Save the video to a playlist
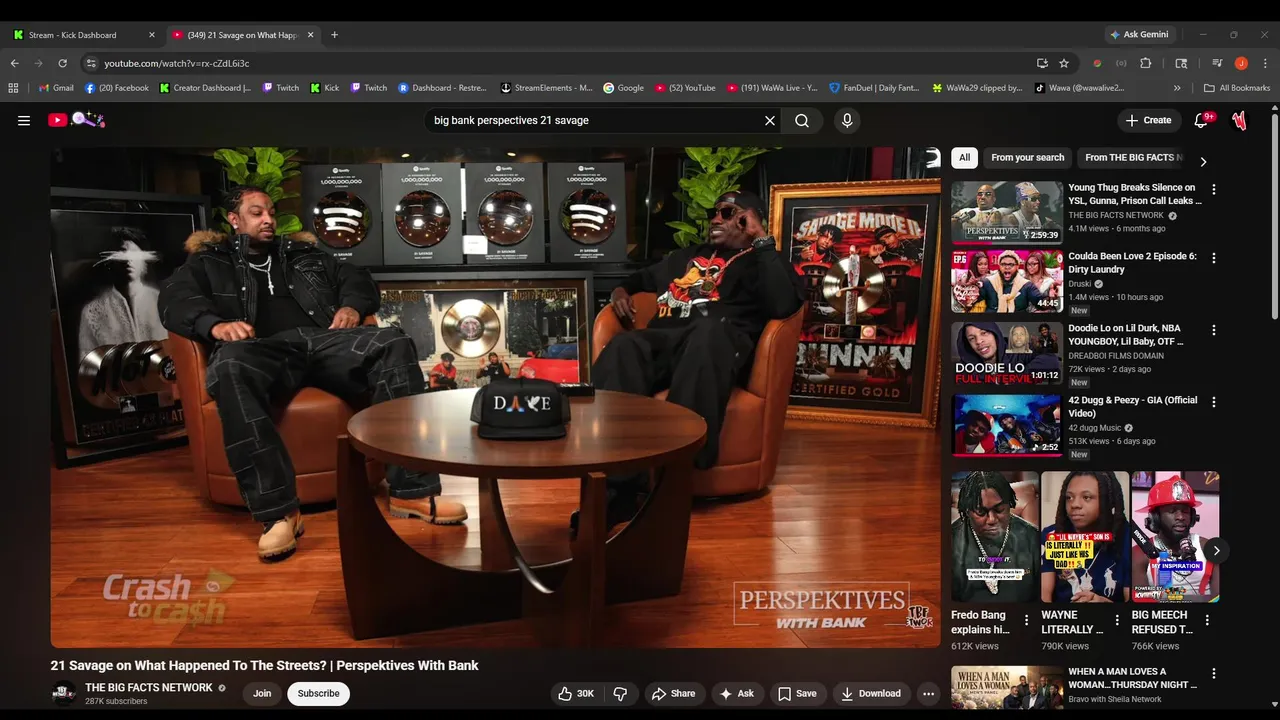The width and height of the screenshot is (1280, 720). point(797,693)
